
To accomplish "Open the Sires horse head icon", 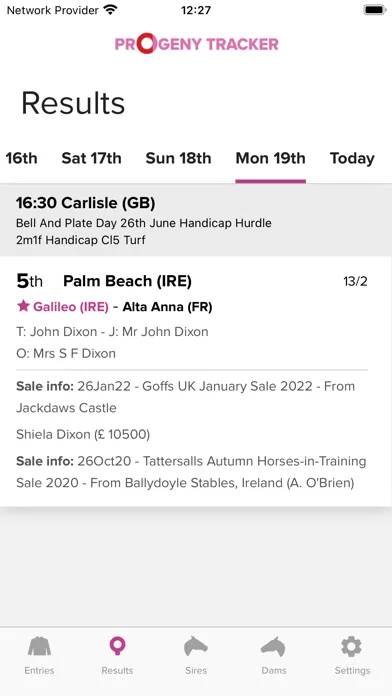I will [196, 647].
